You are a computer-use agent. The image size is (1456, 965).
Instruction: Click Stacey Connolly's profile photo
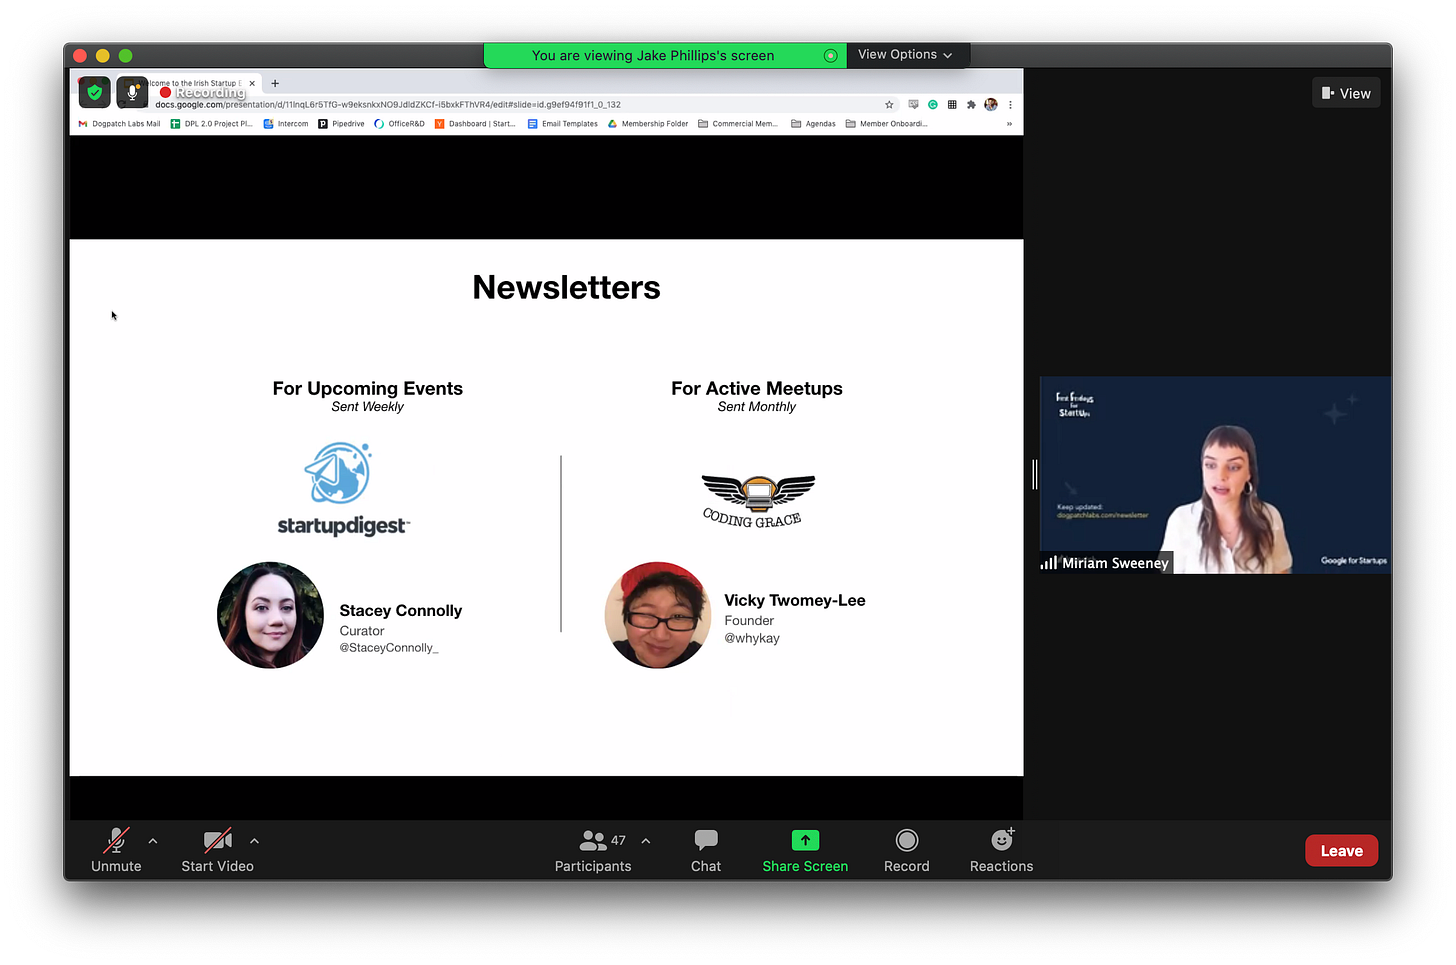click(270, 615)
